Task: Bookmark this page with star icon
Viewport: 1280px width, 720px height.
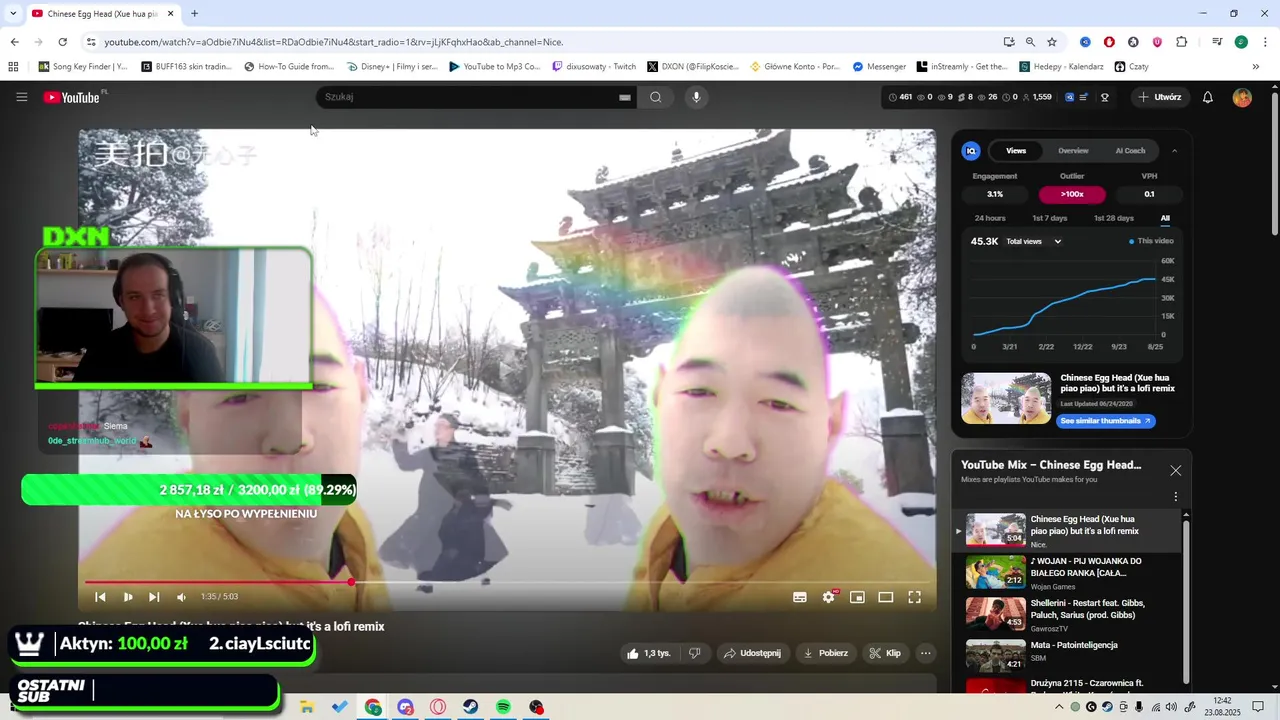Action: 1052,42
